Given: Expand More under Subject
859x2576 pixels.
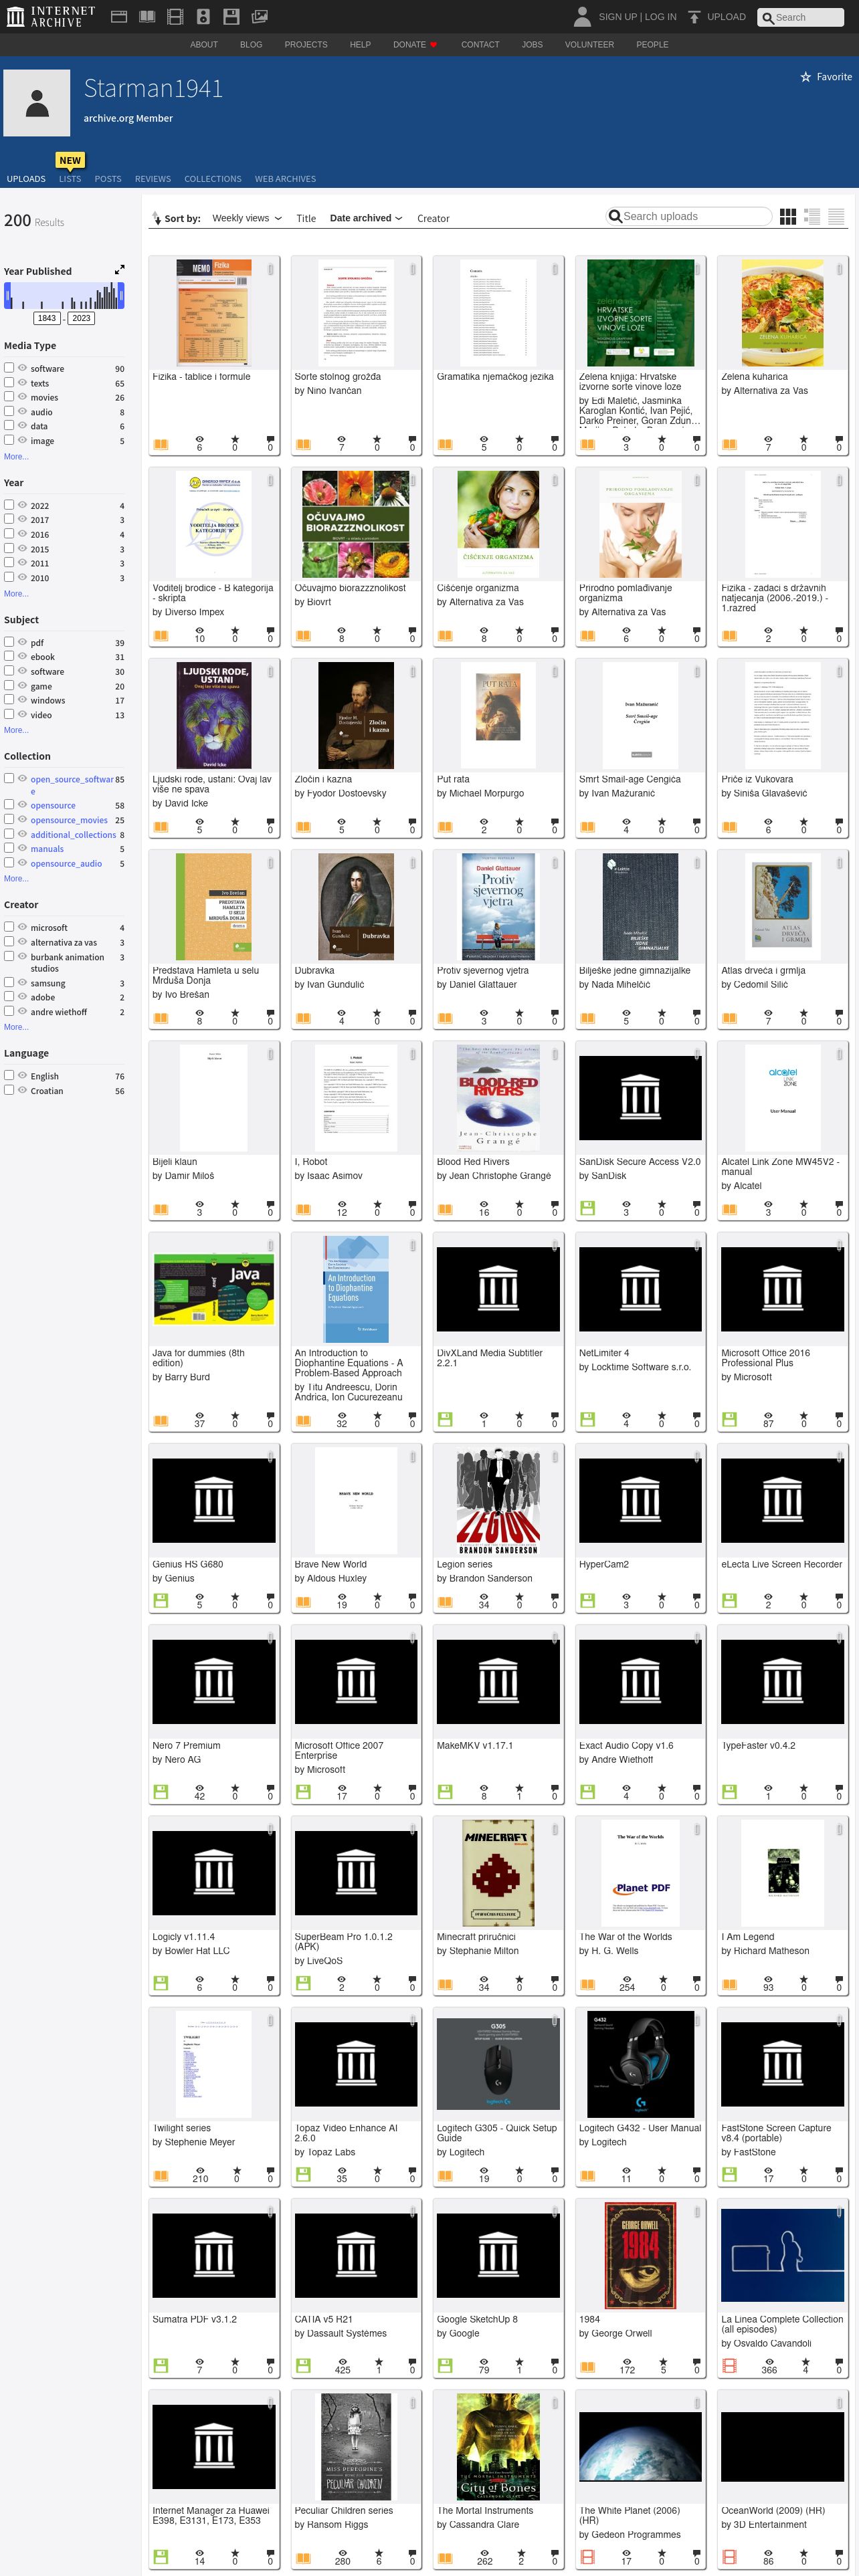Looking at the screenshot, I should (16, 730).
